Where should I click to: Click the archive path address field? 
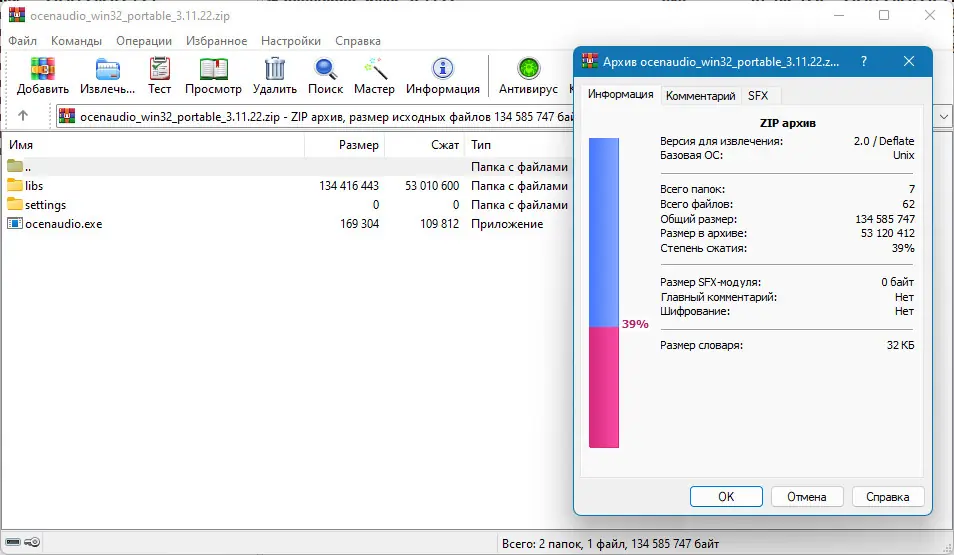316,116
